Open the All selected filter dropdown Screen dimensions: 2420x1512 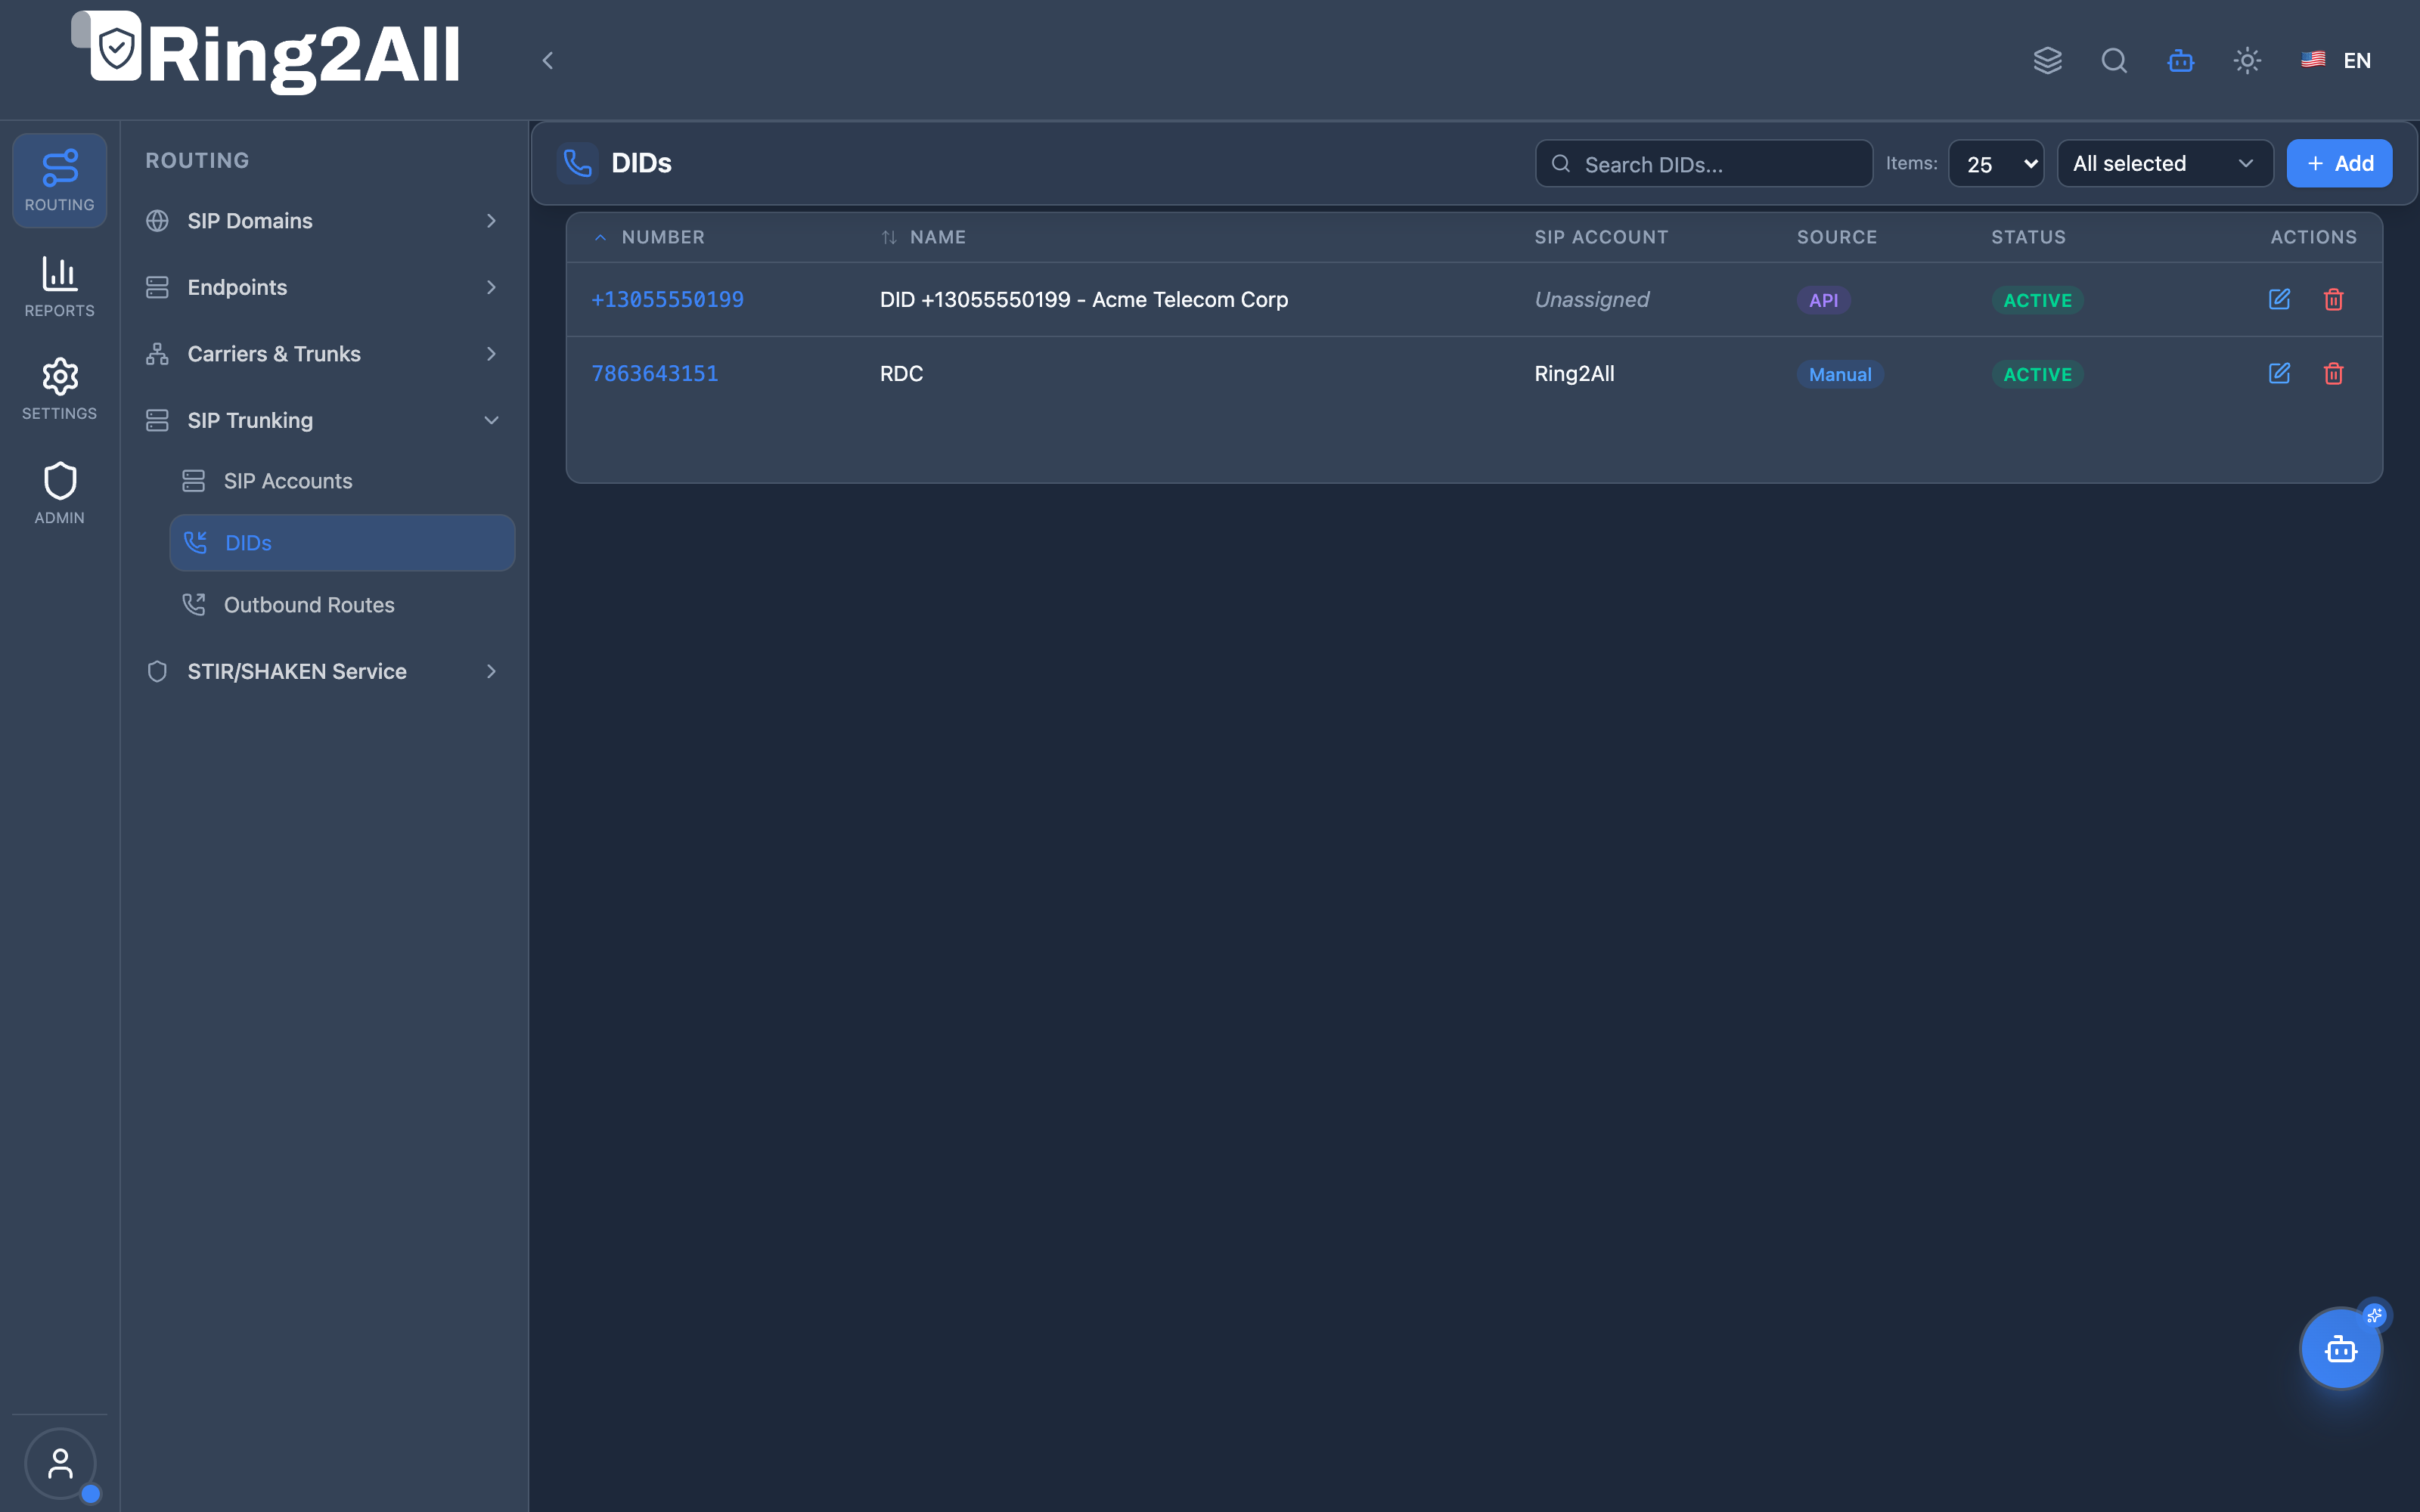pos(2165,164)
